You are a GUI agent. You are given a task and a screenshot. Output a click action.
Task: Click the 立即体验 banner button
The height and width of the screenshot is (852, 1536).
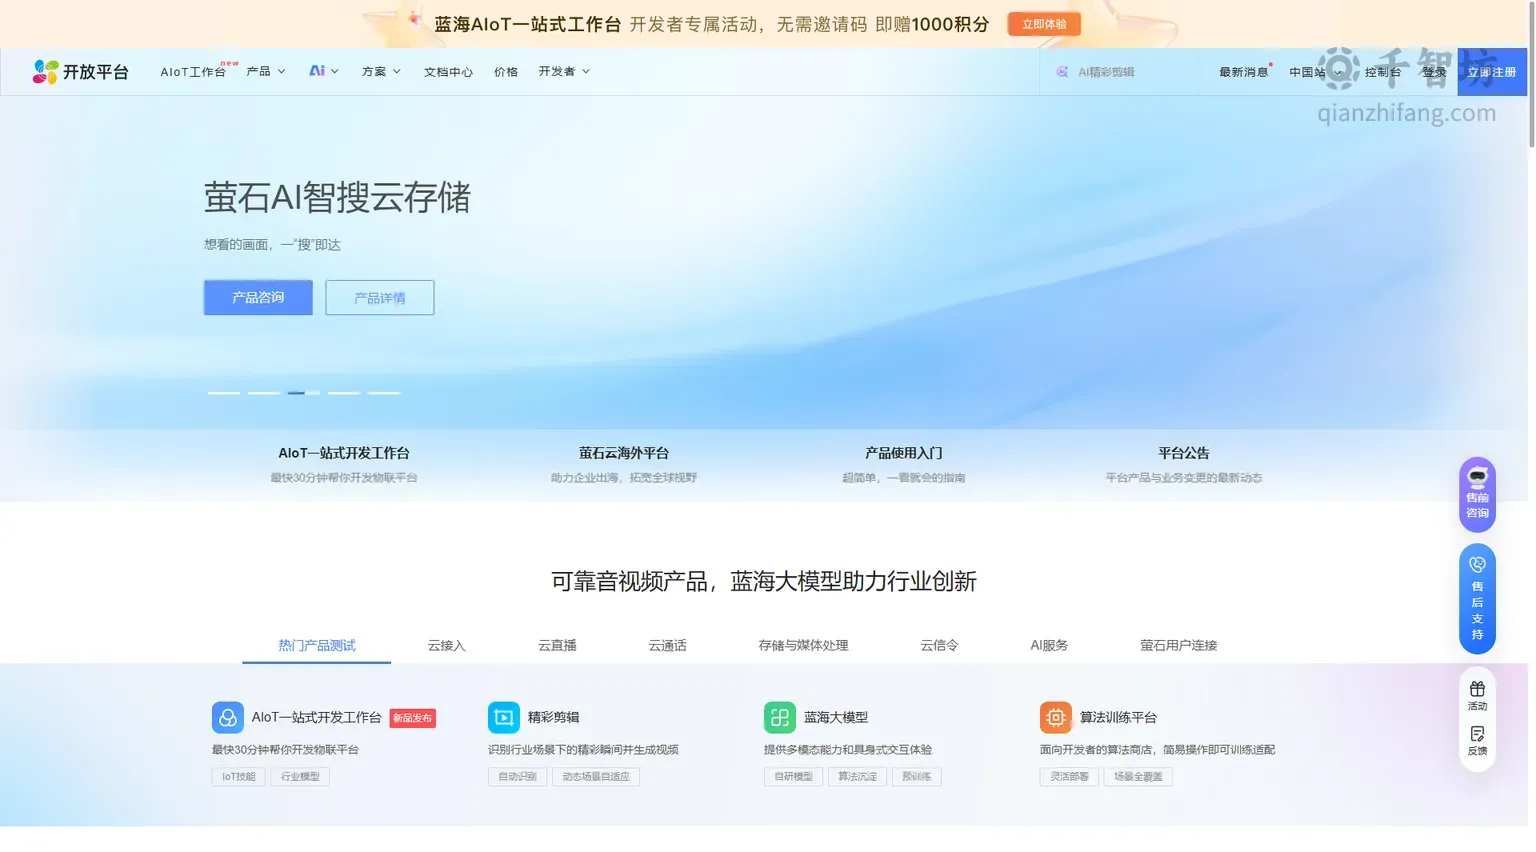(x=1044, y=24)
